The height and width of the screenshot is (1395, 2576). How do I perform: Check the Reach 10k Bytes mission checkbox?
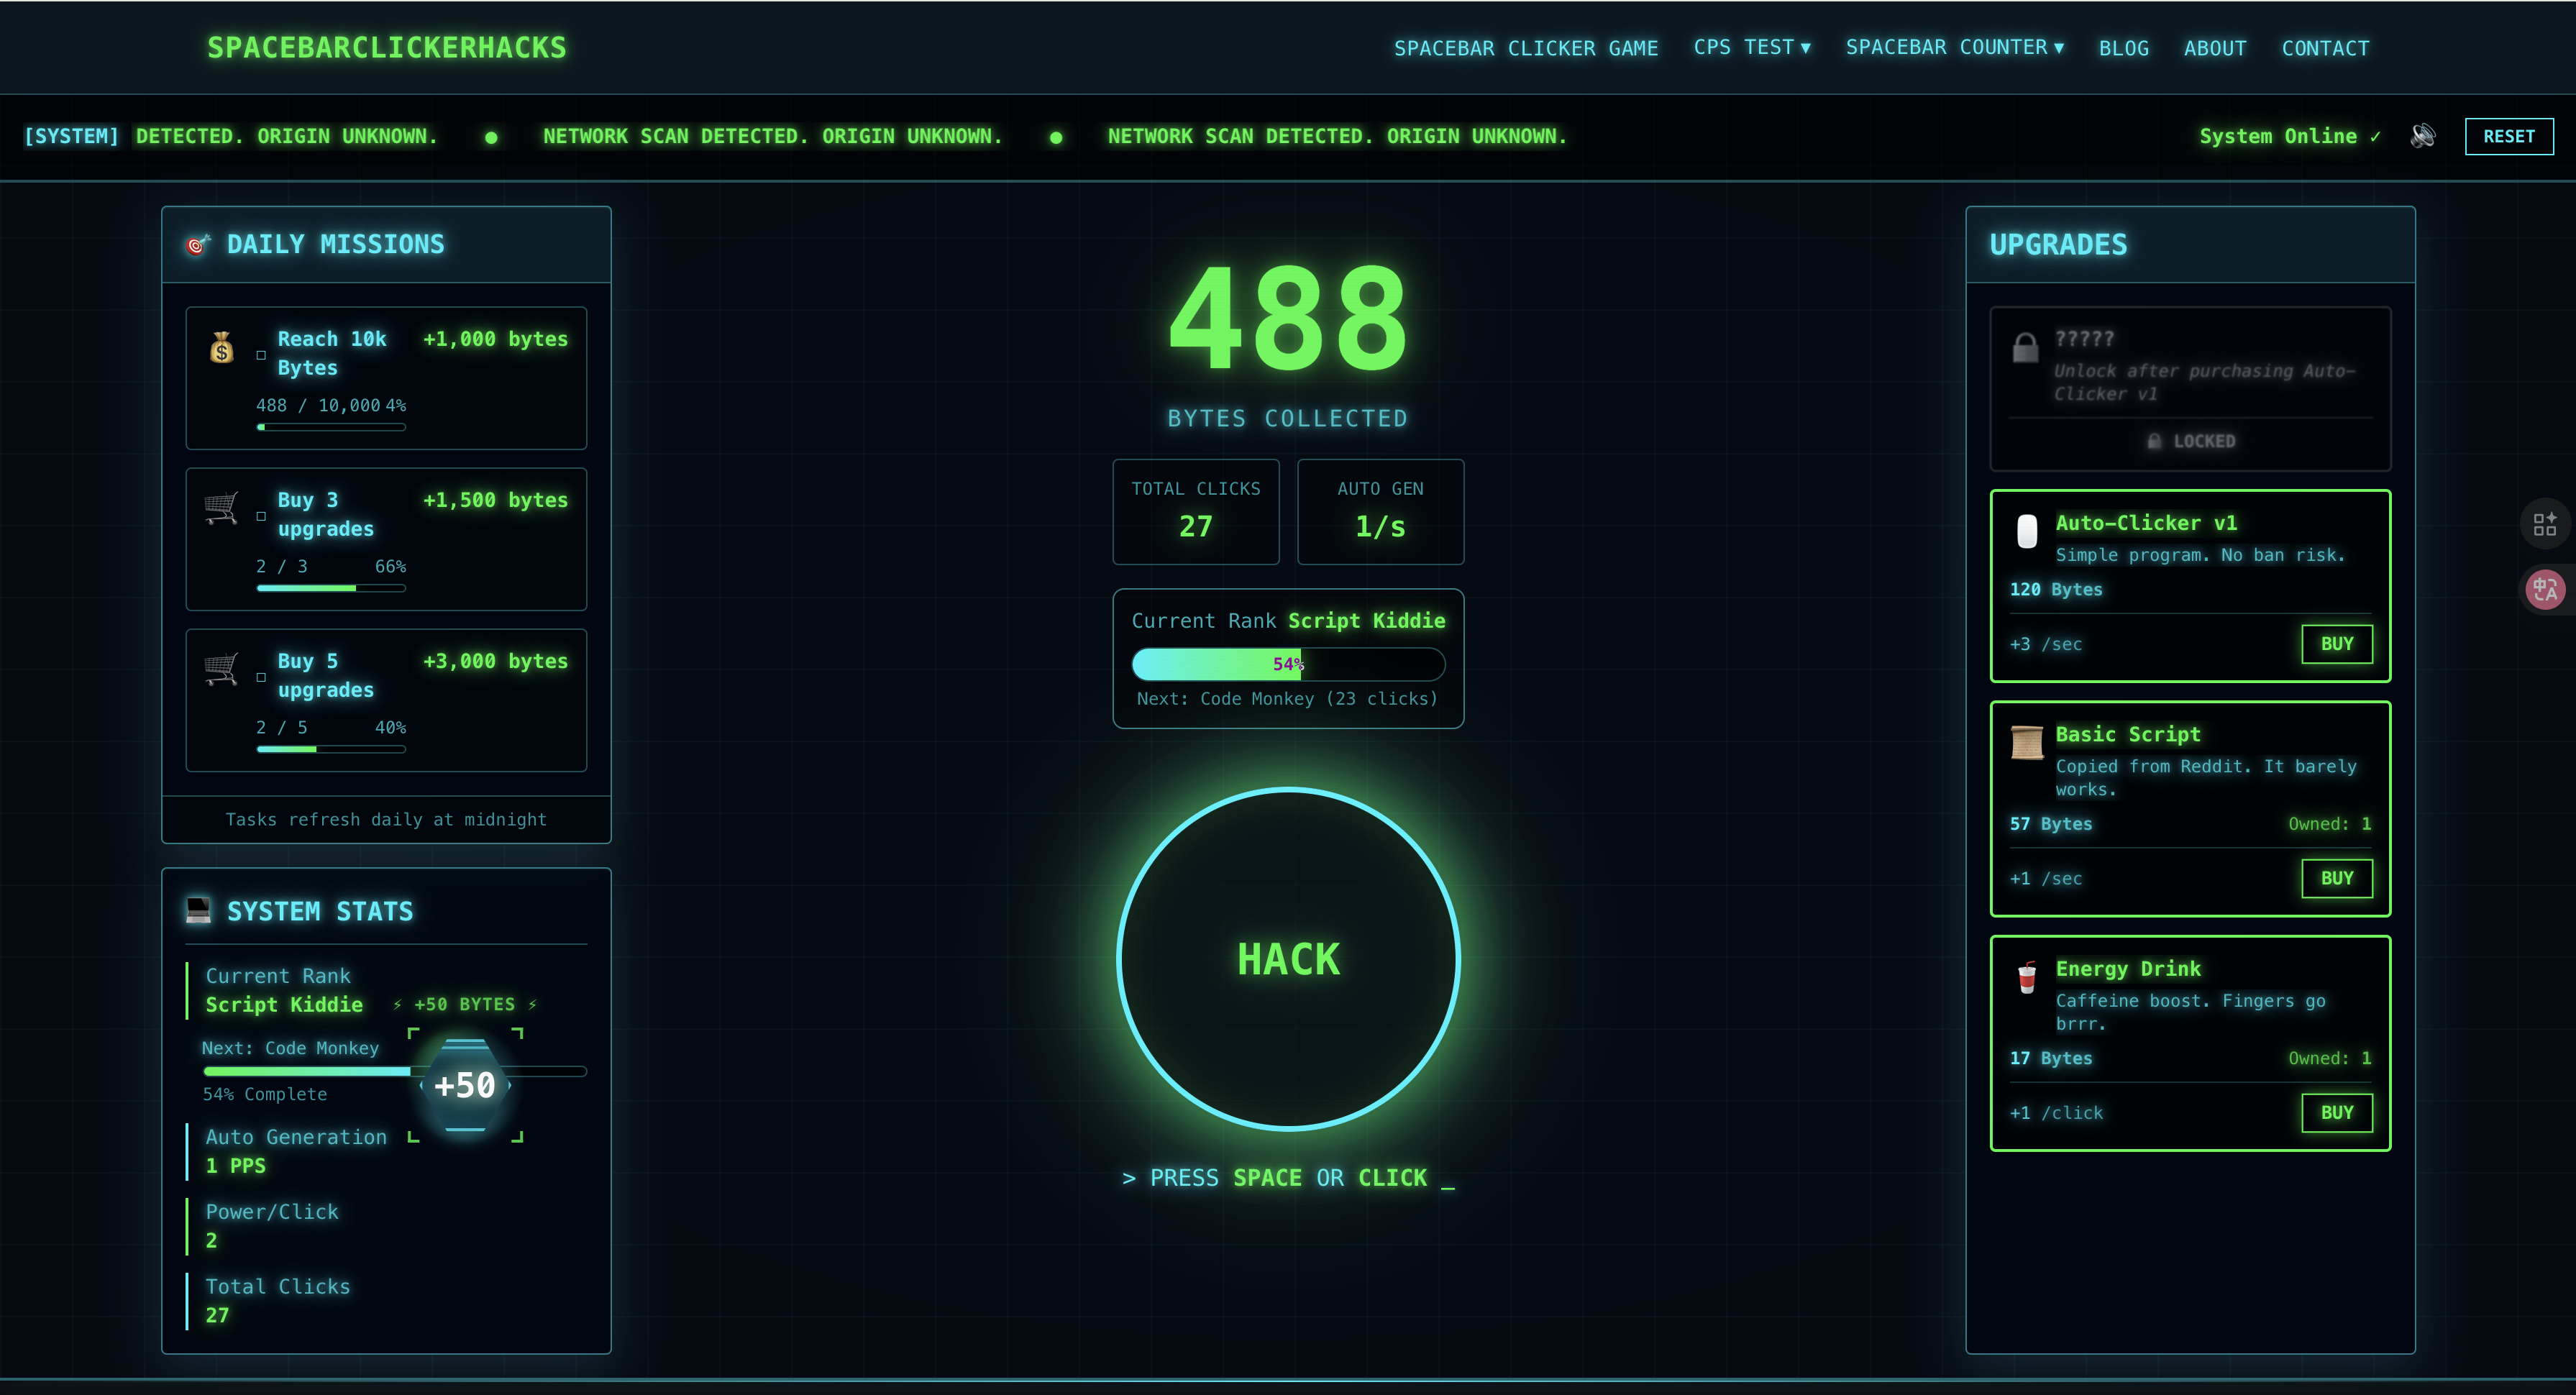pos(261,354)
